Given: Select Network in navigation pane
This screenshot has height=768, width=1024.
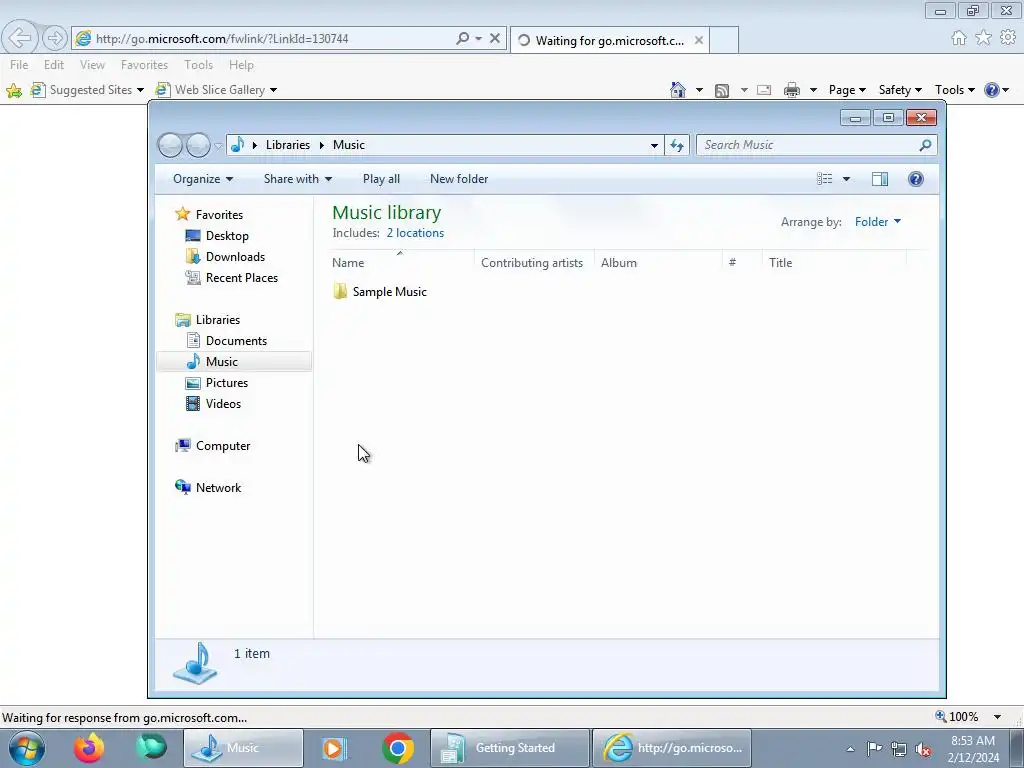Looking at the screenshot, I should click(x=218, y=488).
